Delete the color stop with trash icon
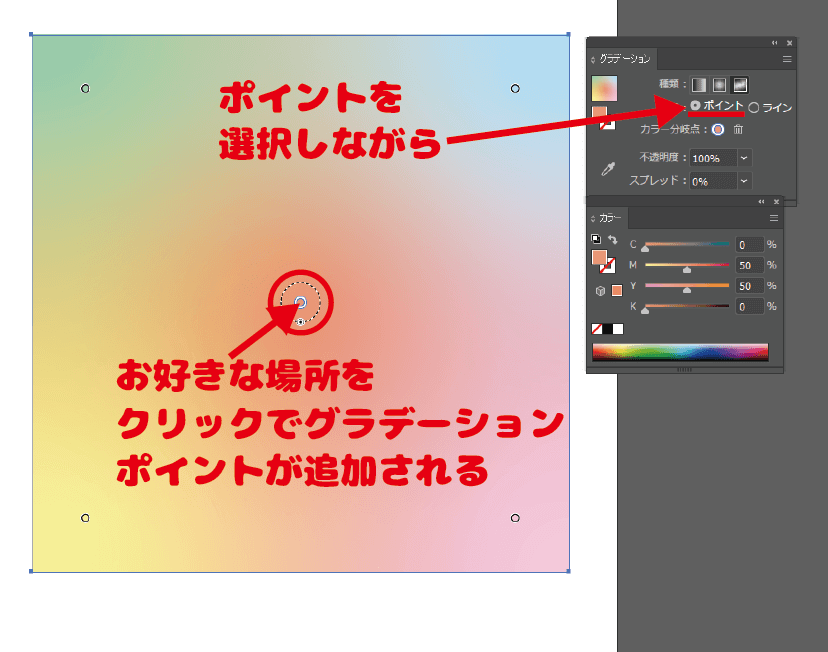The width and height of the screenshot is (828, 652). tap(738, 129)
